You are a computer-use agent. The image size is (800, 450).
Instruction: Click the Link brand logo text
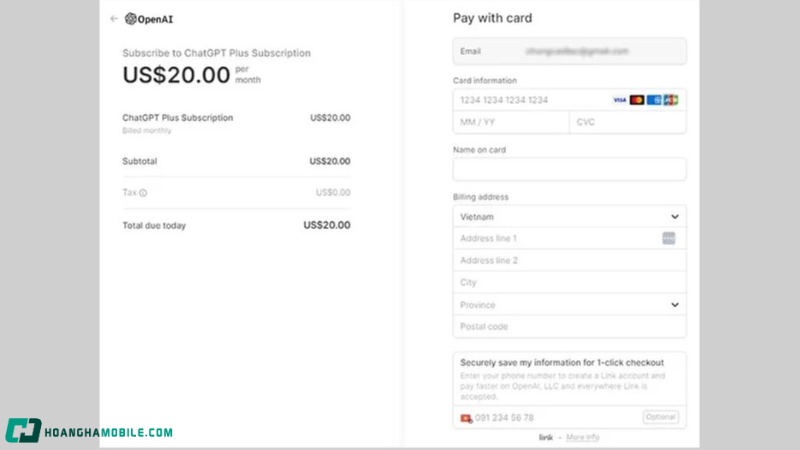[x=546, y=437]
